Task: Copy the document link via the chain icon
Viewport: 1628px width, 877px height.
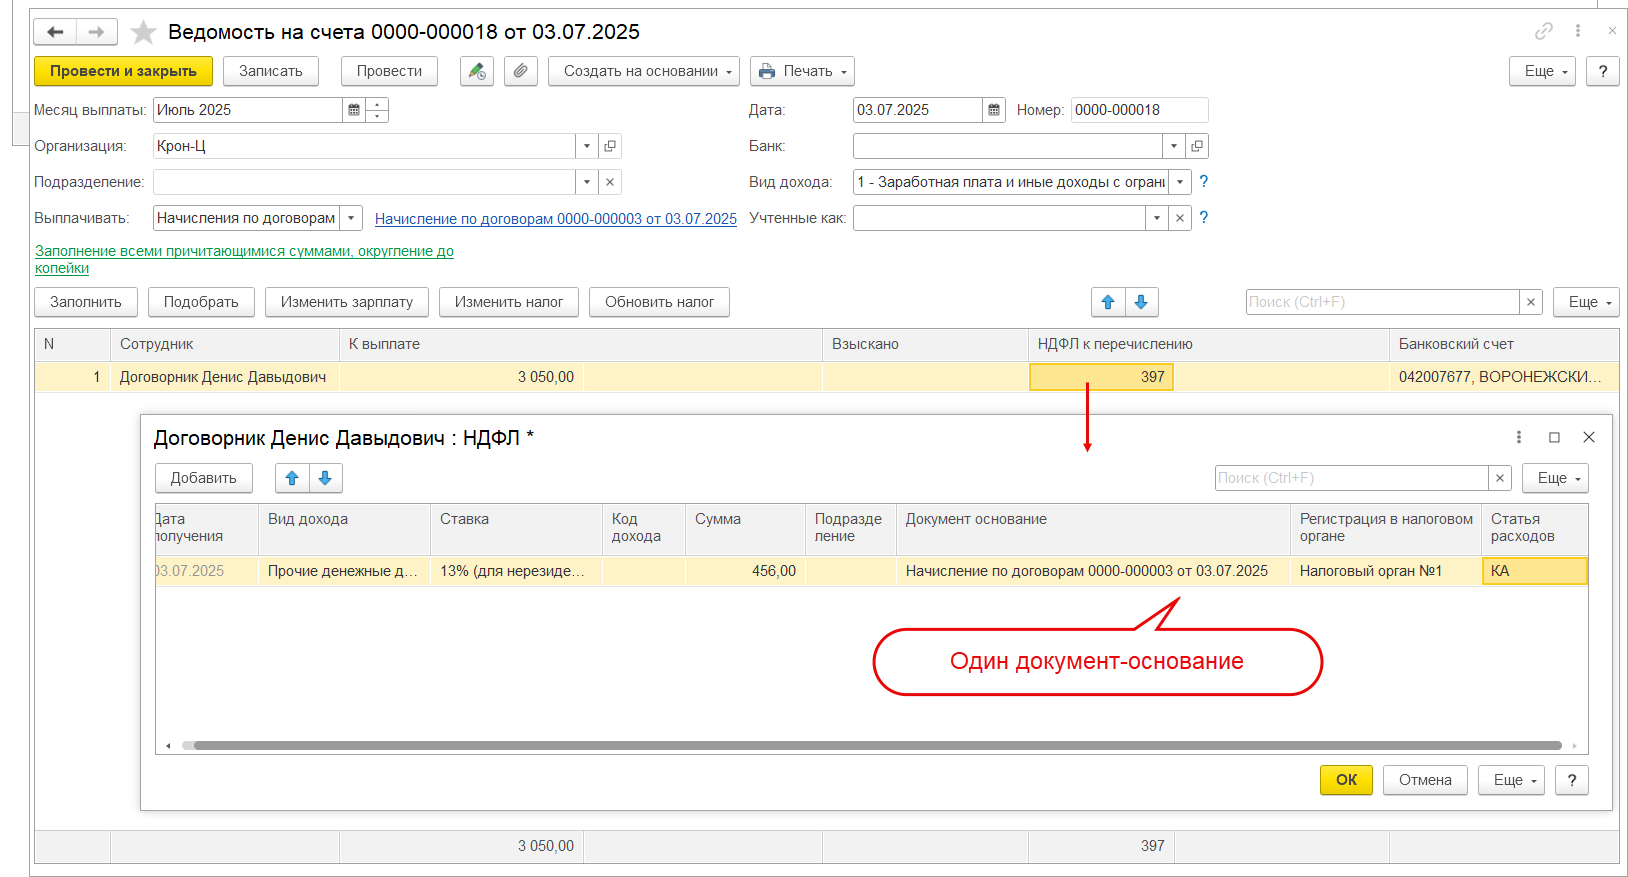Action: click(1544, 31)
